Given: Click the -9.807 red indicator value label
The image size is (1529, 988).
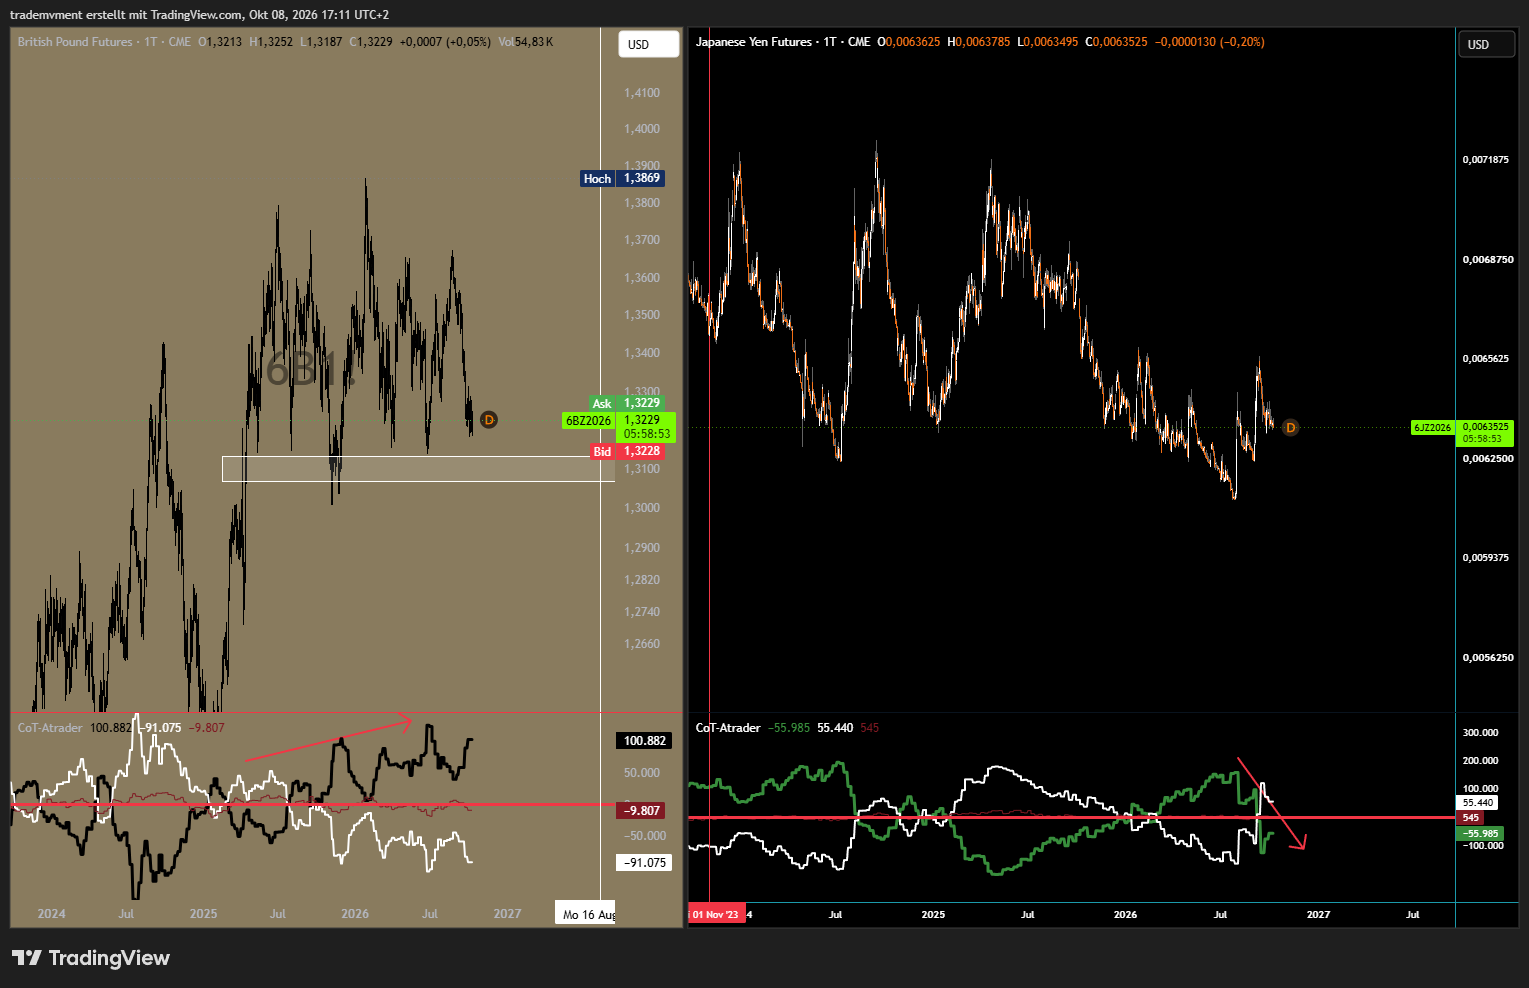Looking at the screenshot, I should point(642,811).
